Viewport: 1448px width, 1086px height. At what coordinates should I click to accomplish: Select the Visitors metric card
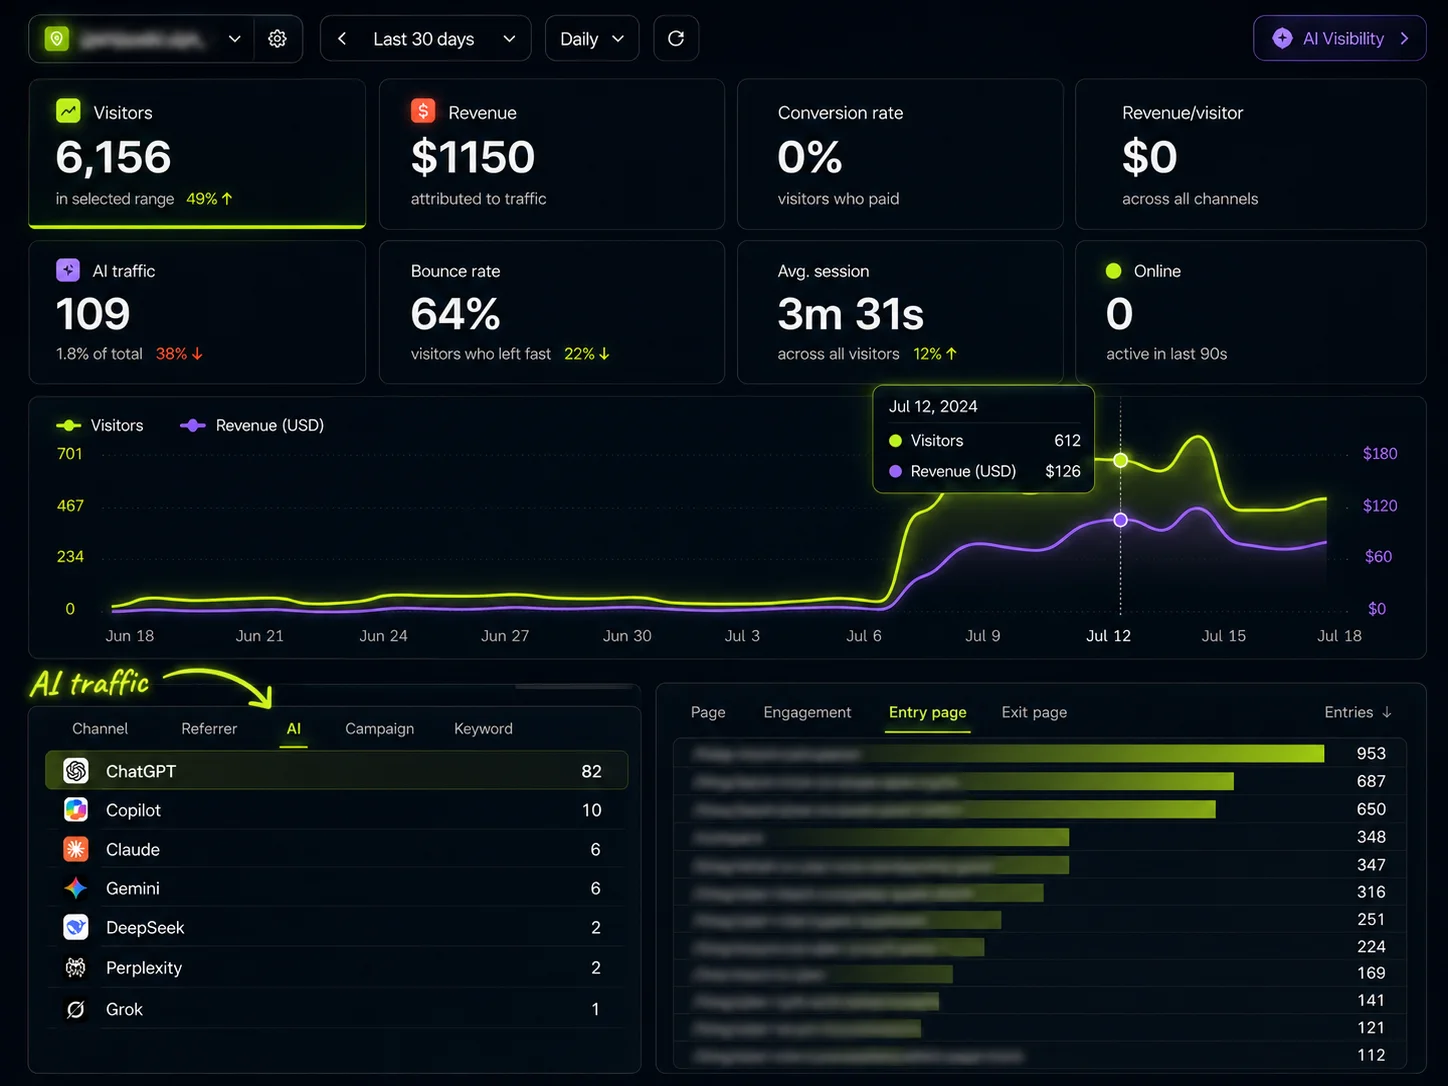[x=197, y=154]
